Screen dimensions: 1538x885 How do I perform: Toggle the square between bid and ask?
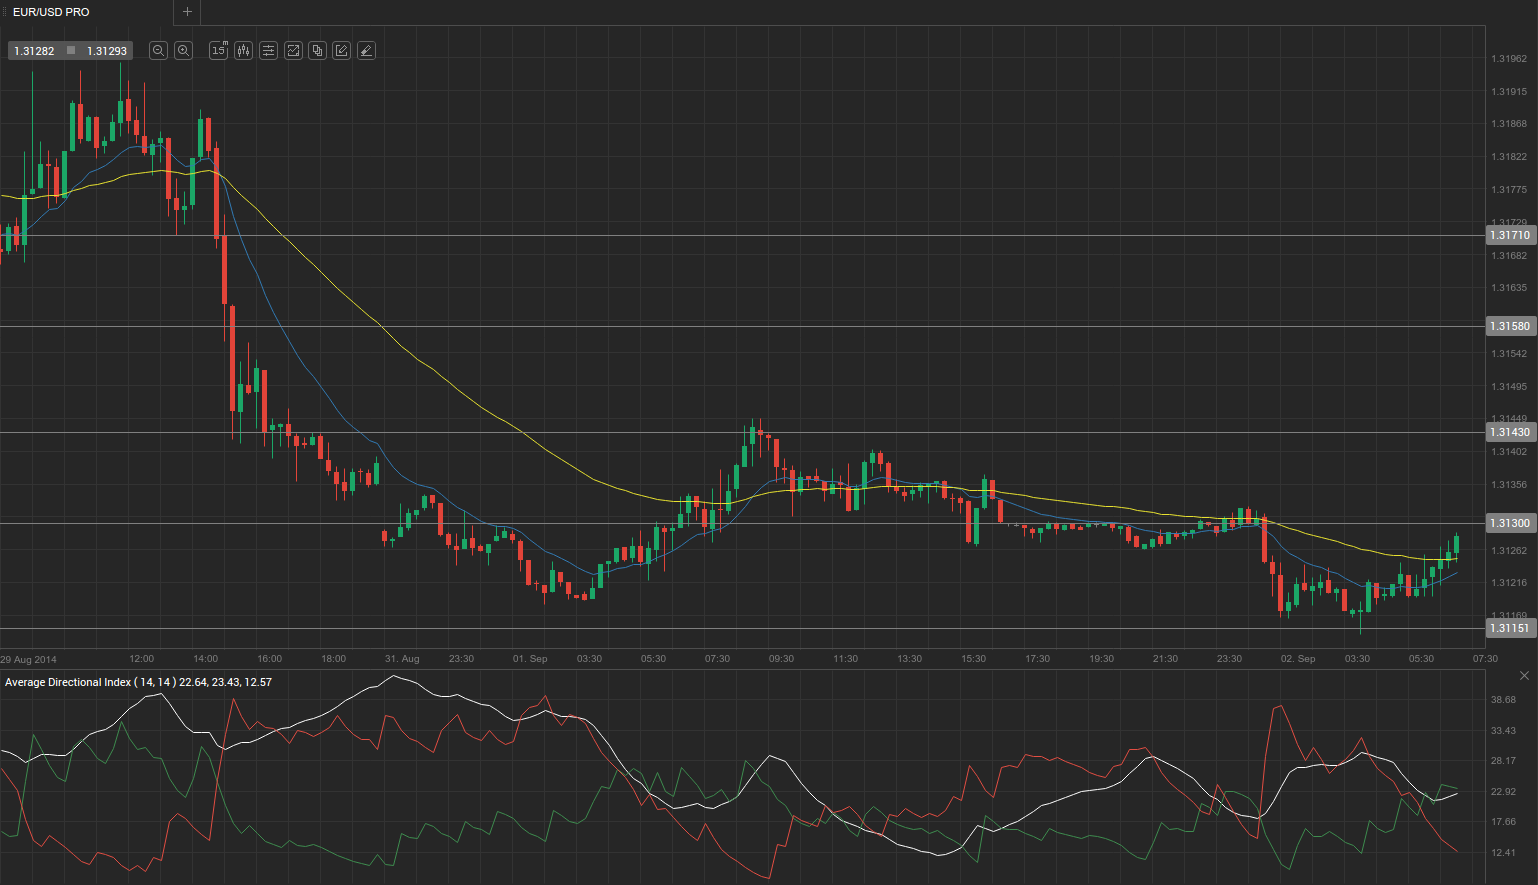point(71,51)
